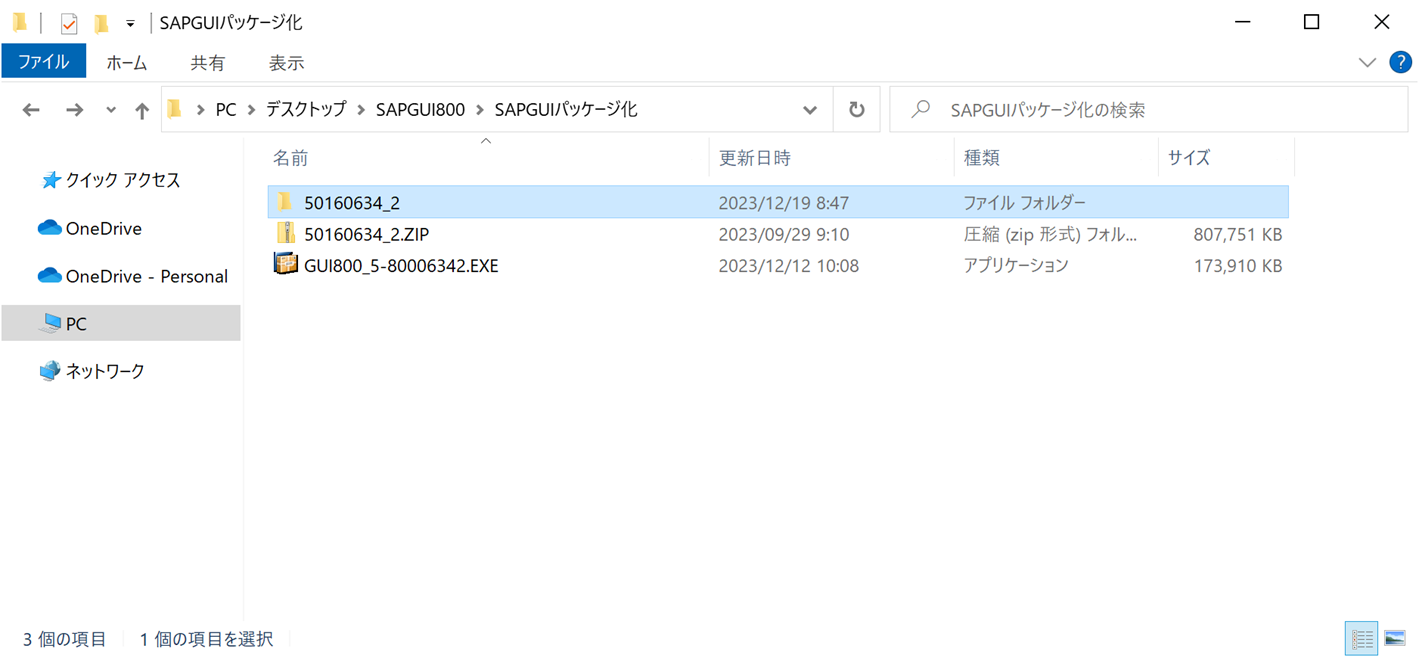The height and width of the screenshot is (657, 1419).
Task: Open the 共有 ribbon tab
Action: pyautogui.click(x=207, y=62)
